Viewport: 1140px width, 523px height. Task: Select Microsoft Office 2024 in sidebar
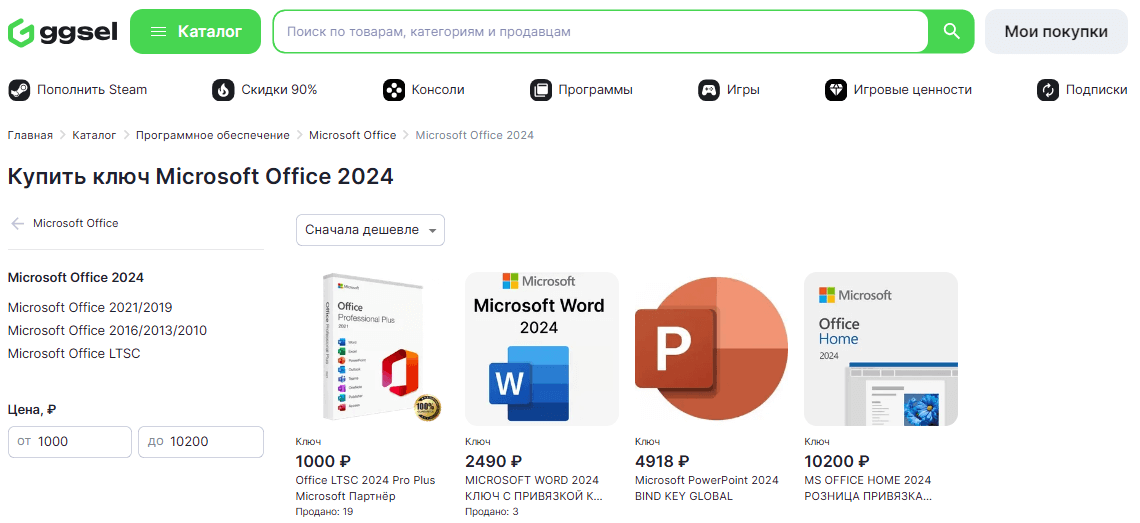click(x=76, y=277)
